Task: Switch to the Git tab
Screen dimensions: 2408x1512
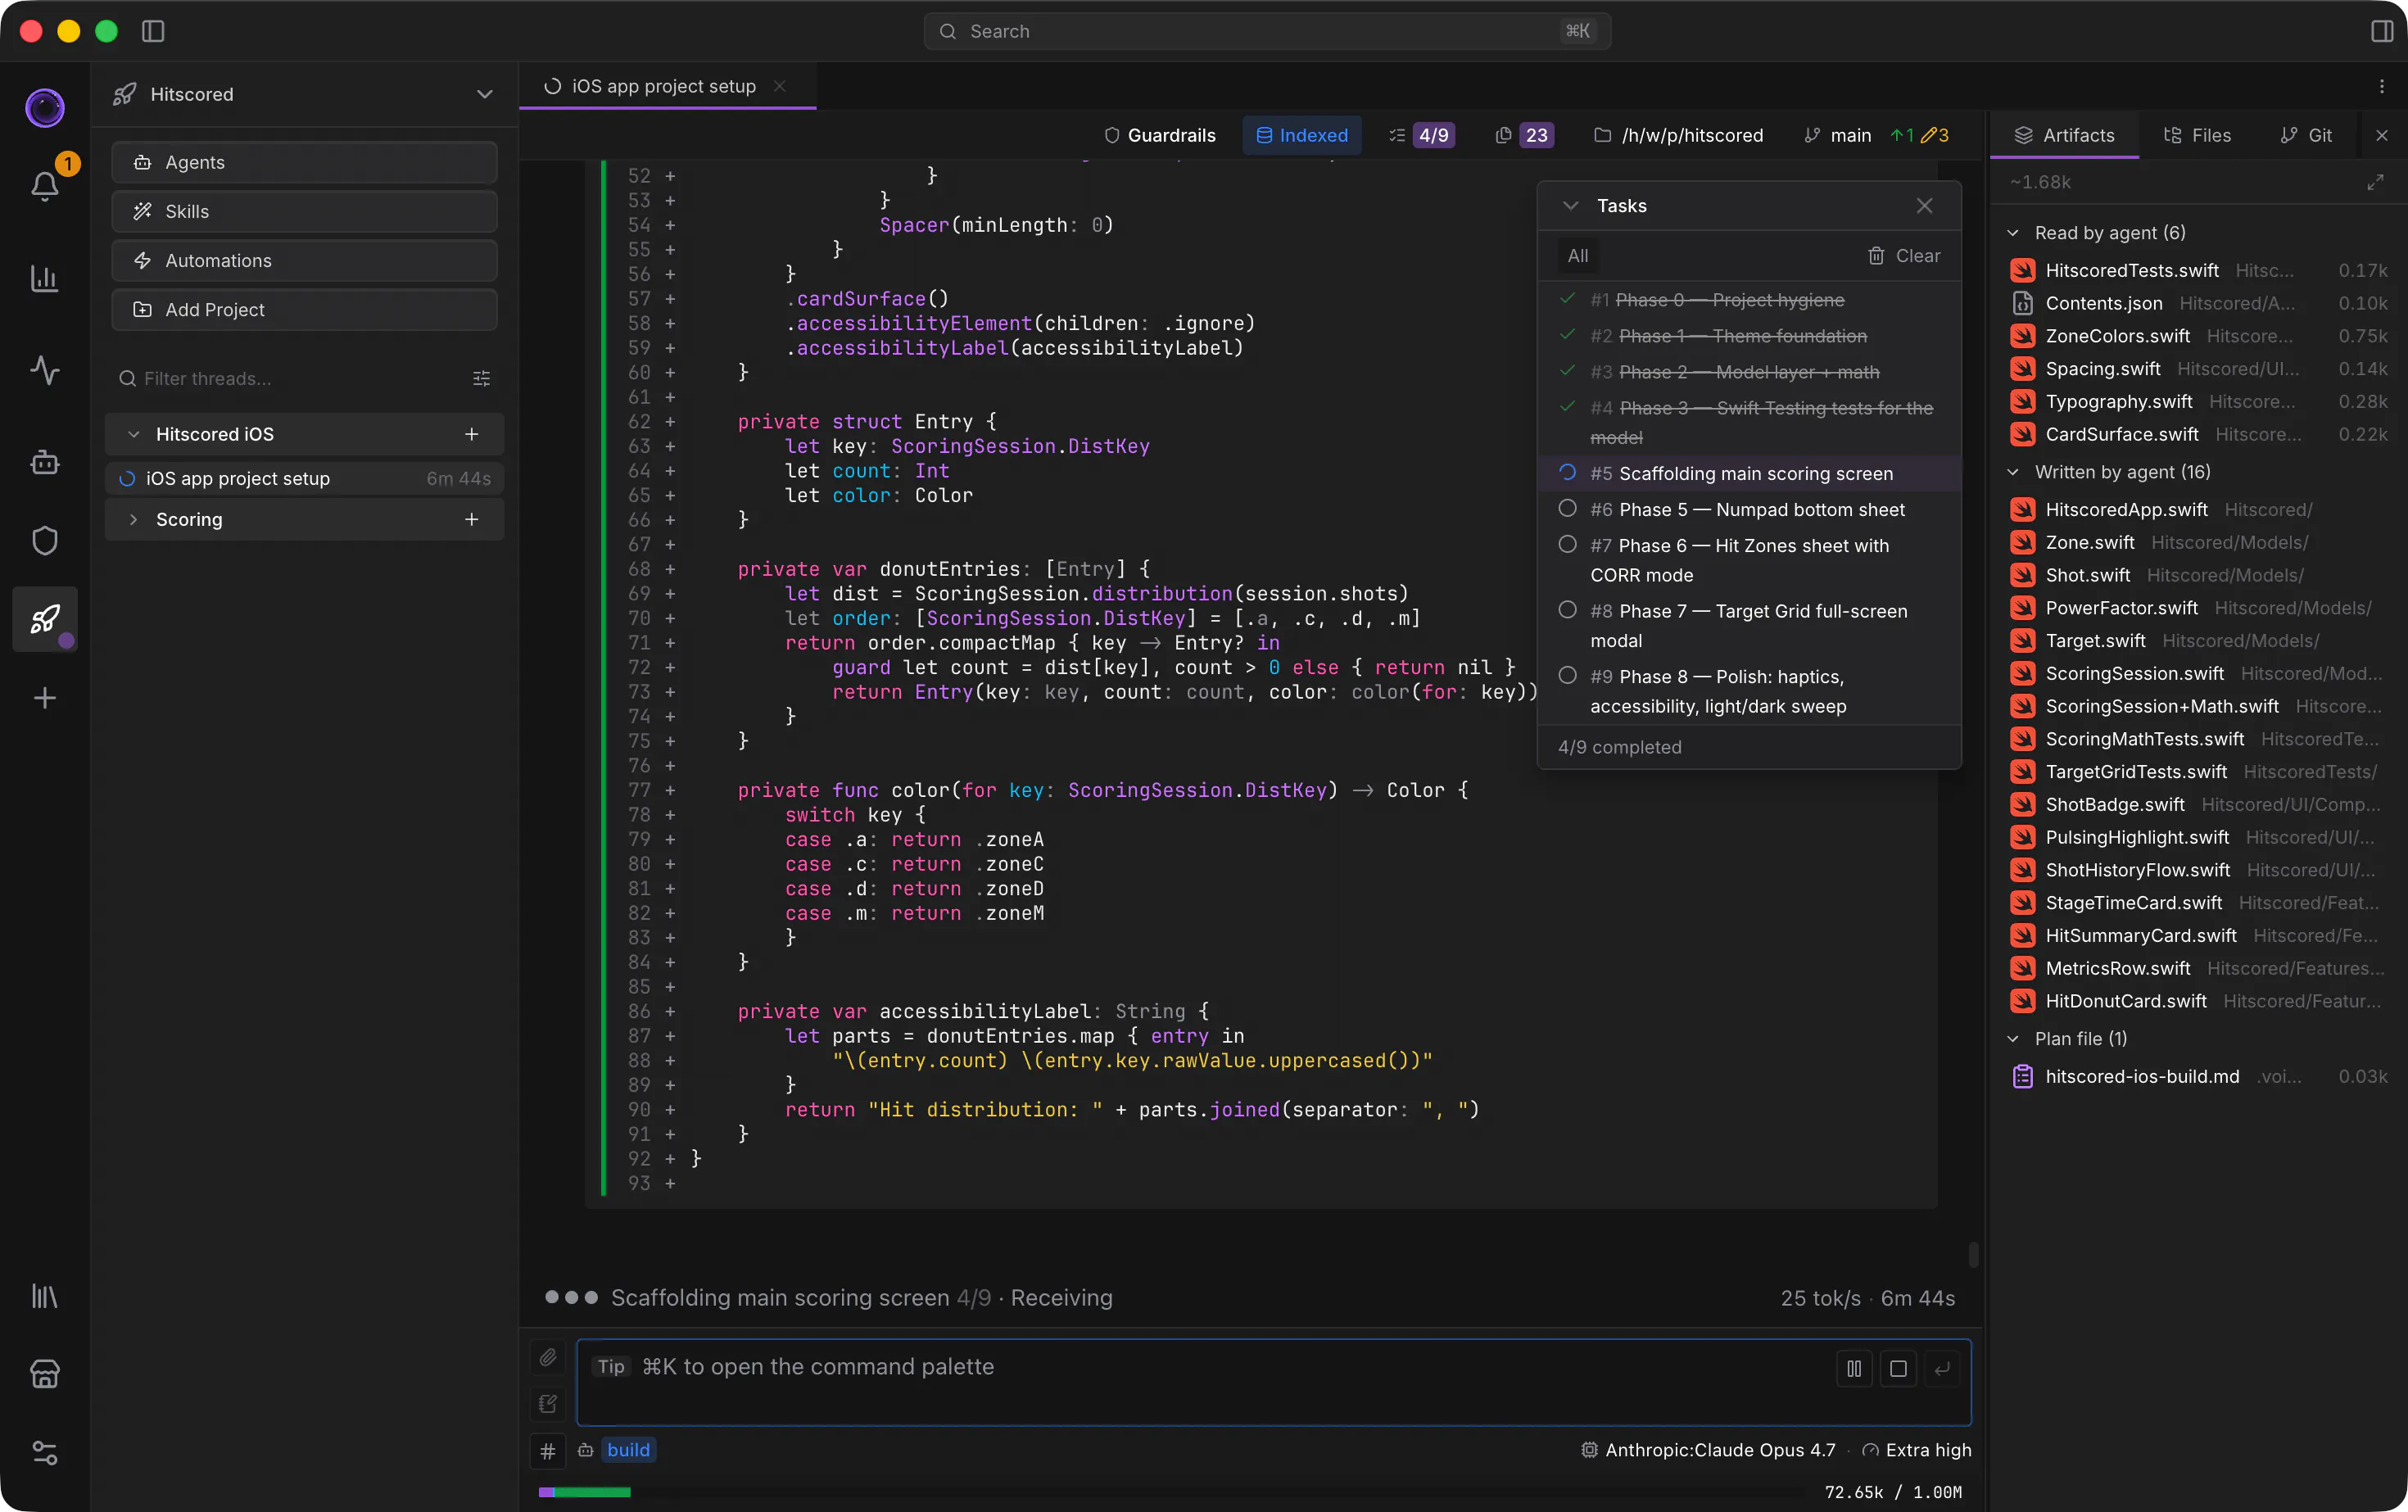Action: coord(2306,135)
